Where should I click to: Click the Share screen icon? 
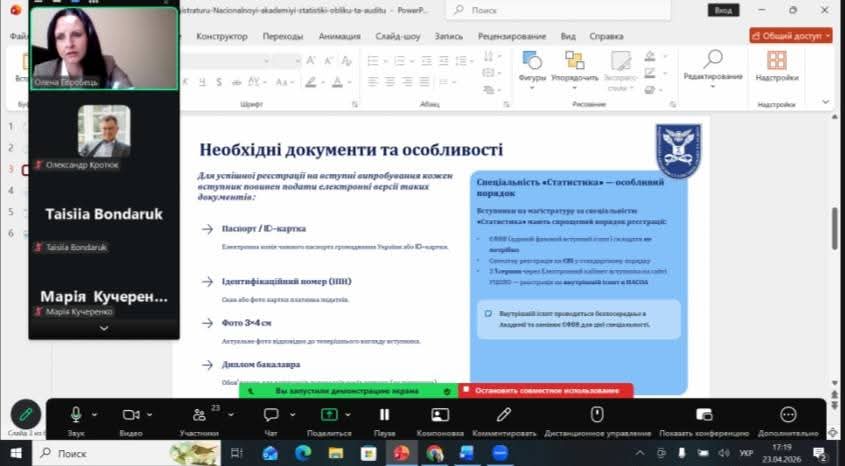click(x=329, y=414)
